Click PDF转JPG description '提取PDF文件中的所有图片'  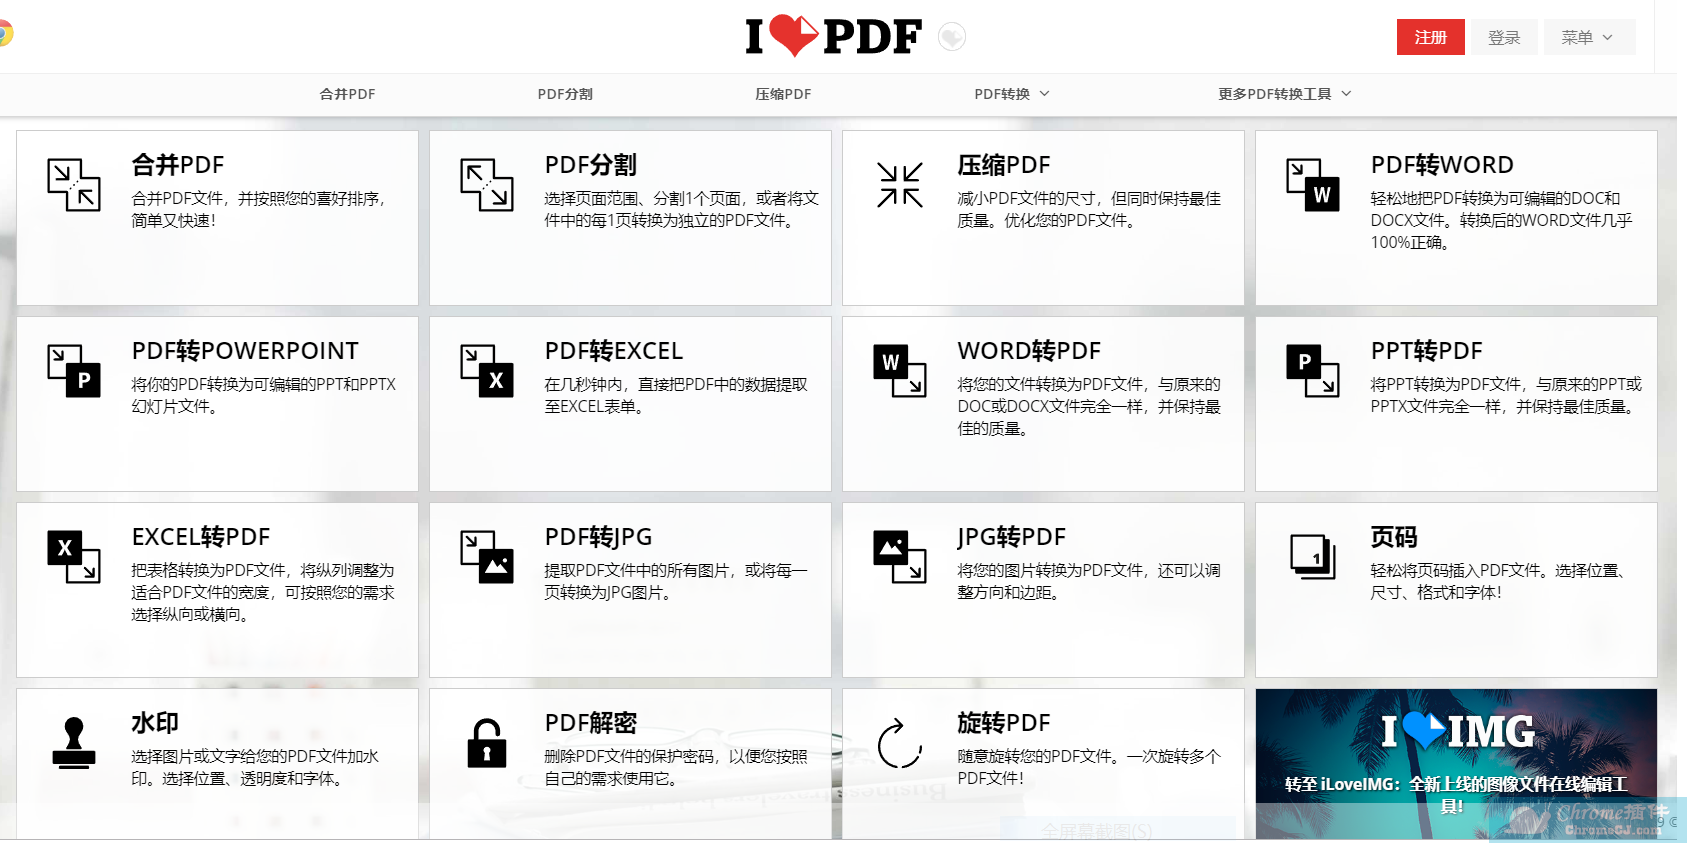(636, 571)
